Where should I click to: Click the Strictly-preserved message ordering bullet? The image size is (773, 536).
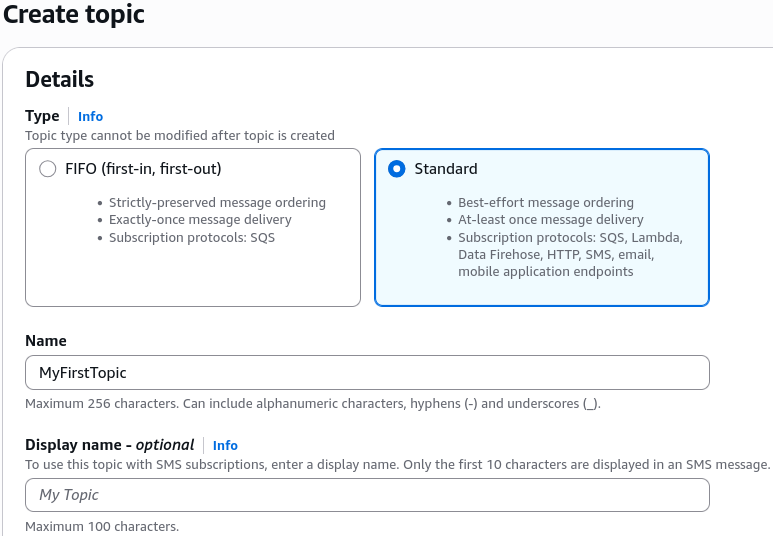point(217,203)
